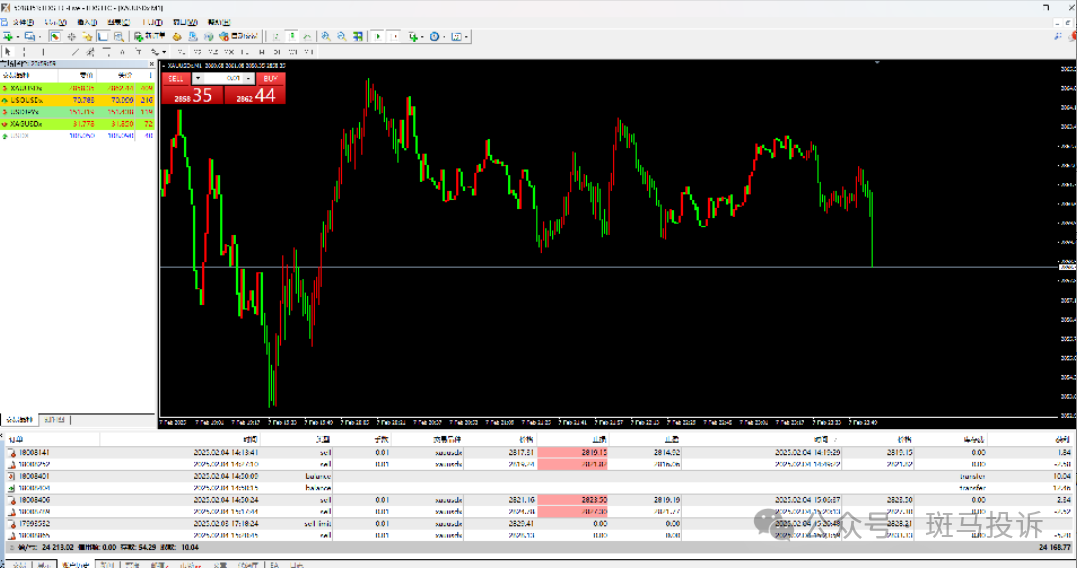Select the XAUUSD row in Market Watch
1077x568 pixels.
click(78, 88)
